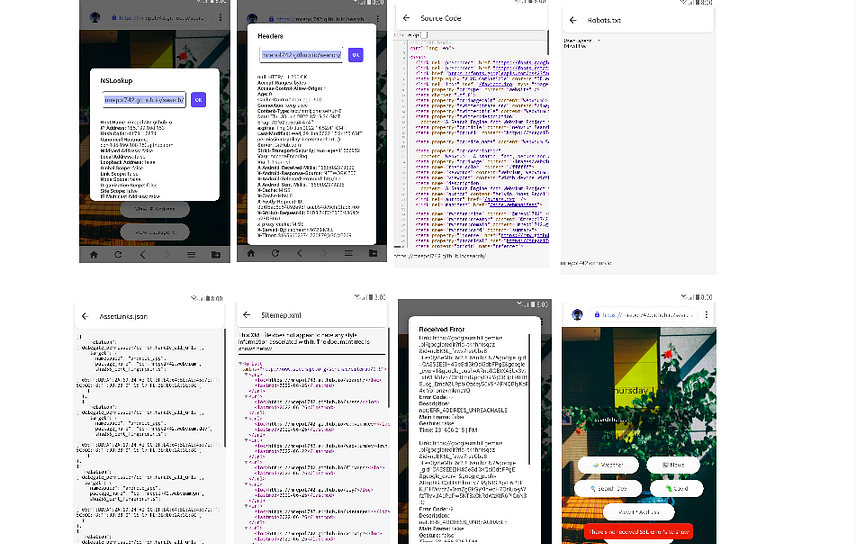This screenshot has width=856, height=544.
Task: Tap the reload icon in Headers screen toolbar
Action: pyautogui.click(x=275, y=253)
